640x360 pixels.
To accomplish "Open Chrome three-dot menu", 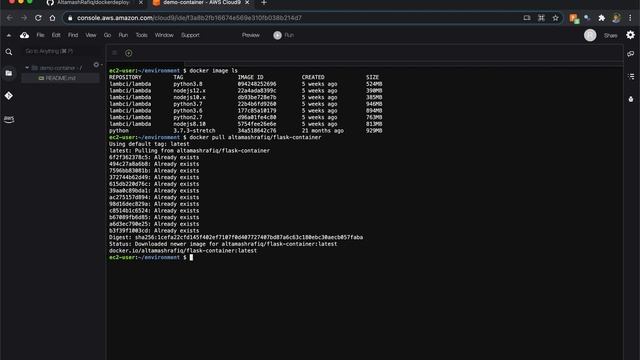I will point(630,18).
